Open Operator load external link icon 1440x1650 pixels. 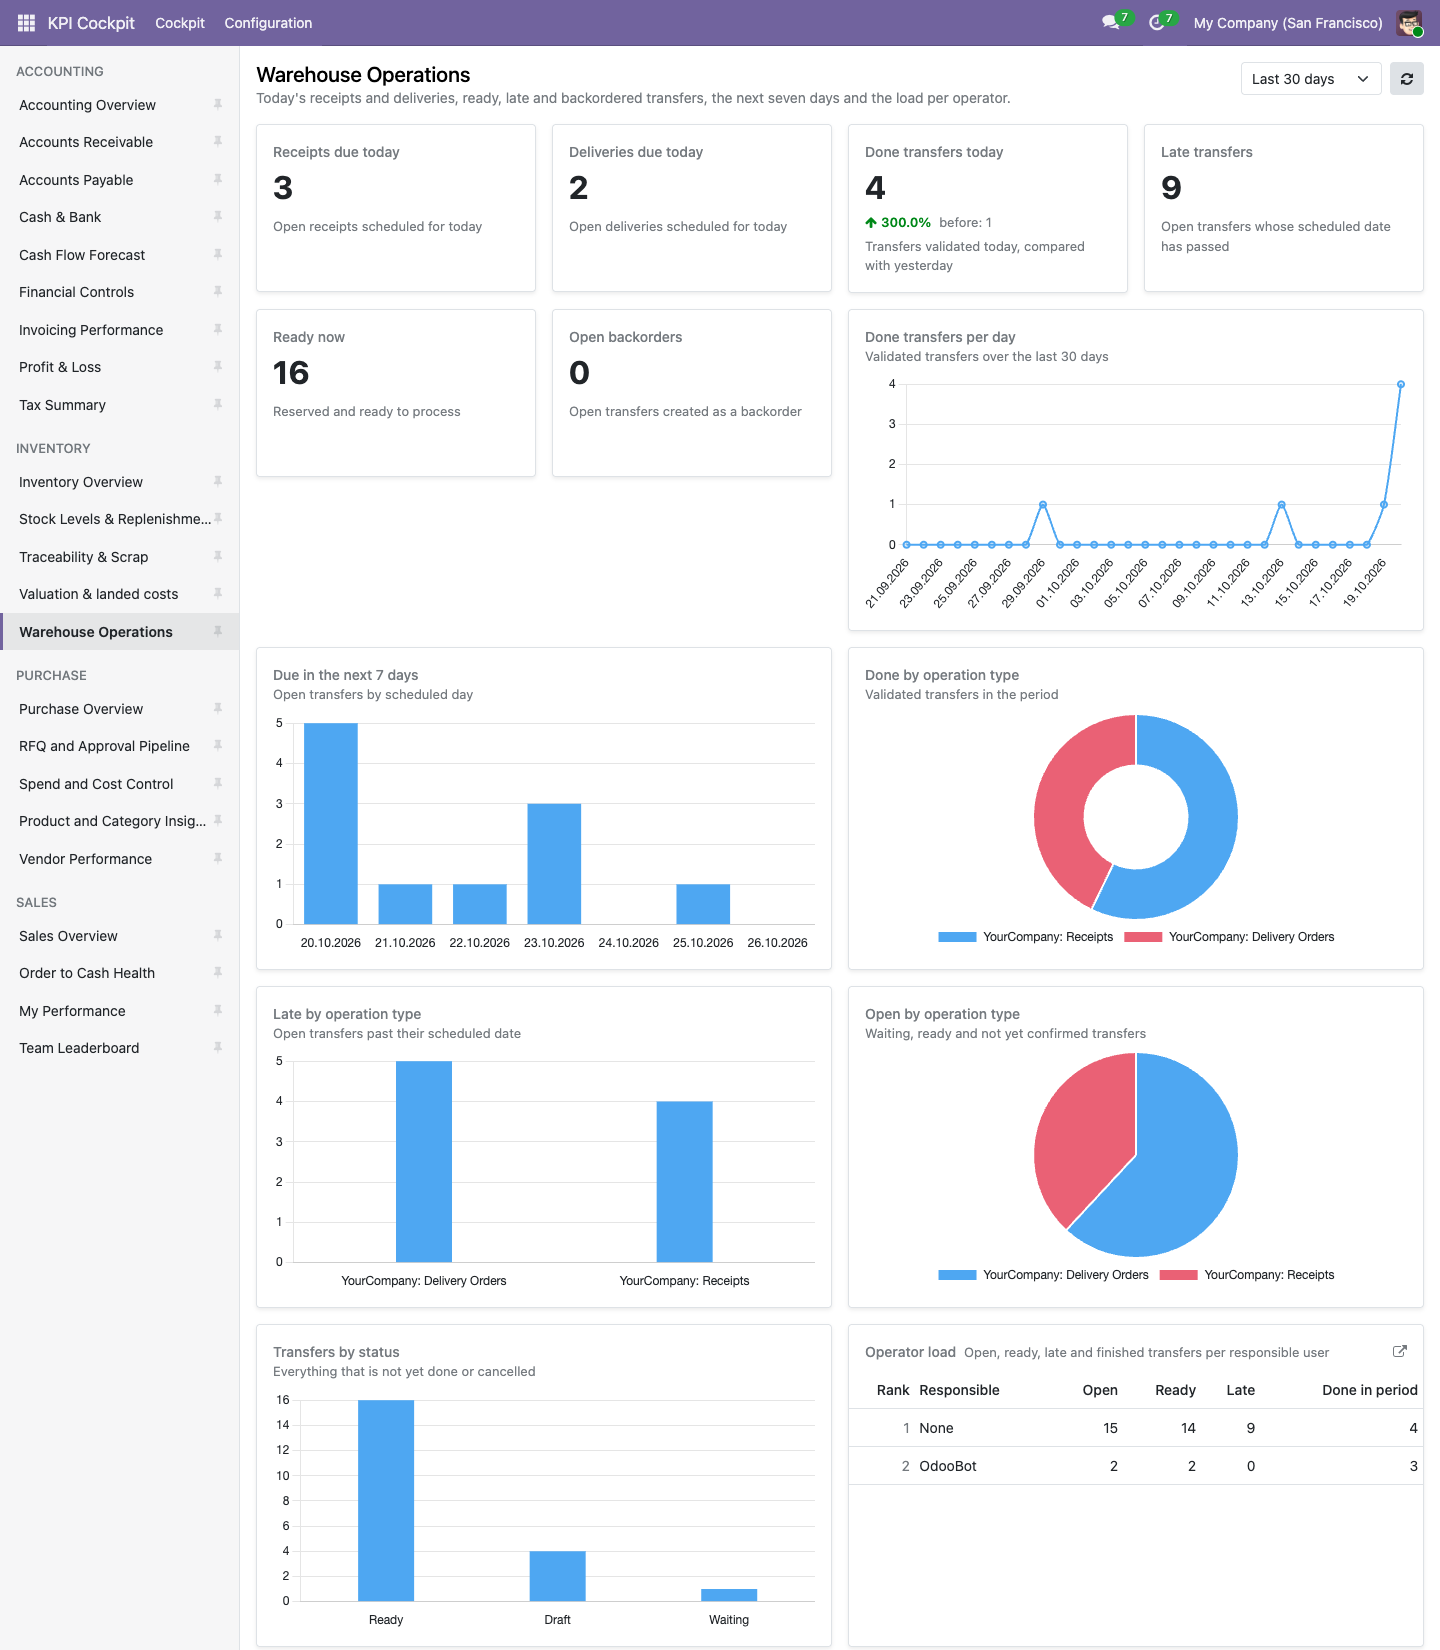pos(1400,1351)
